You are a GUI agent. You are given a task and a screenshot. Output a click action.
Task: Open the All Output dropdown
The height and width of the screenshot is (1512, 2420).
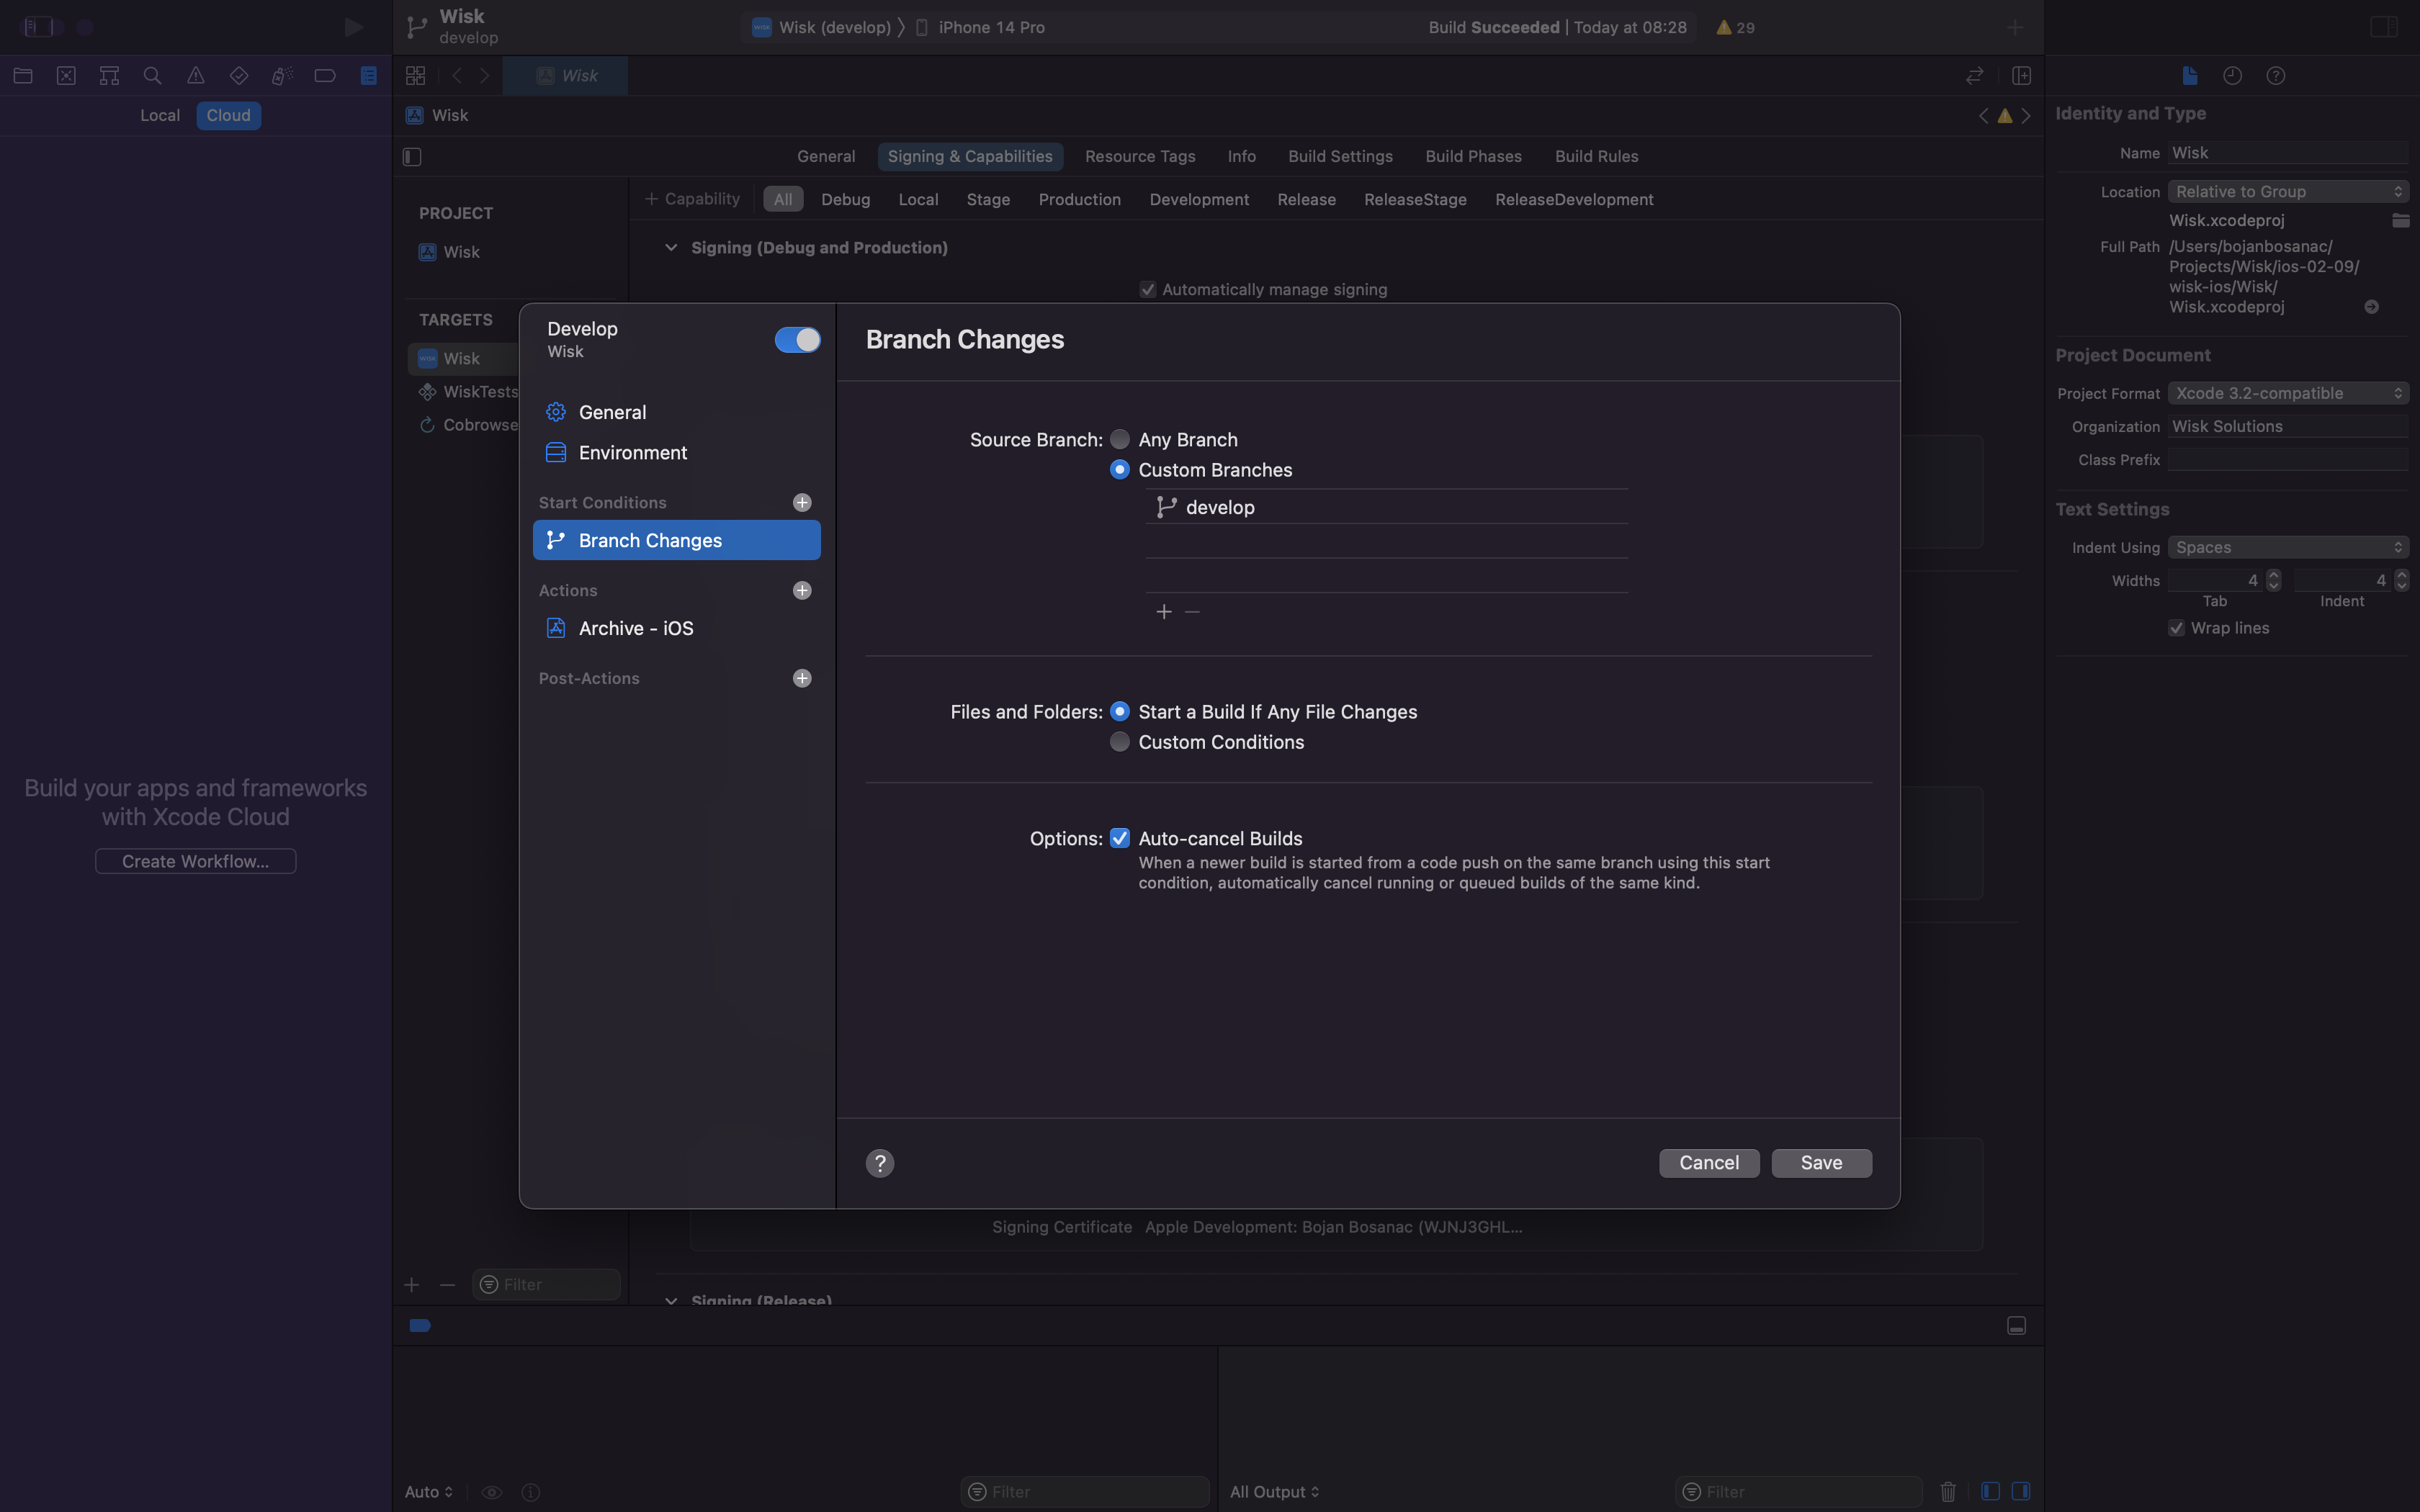click(x=1274, y=1491)
